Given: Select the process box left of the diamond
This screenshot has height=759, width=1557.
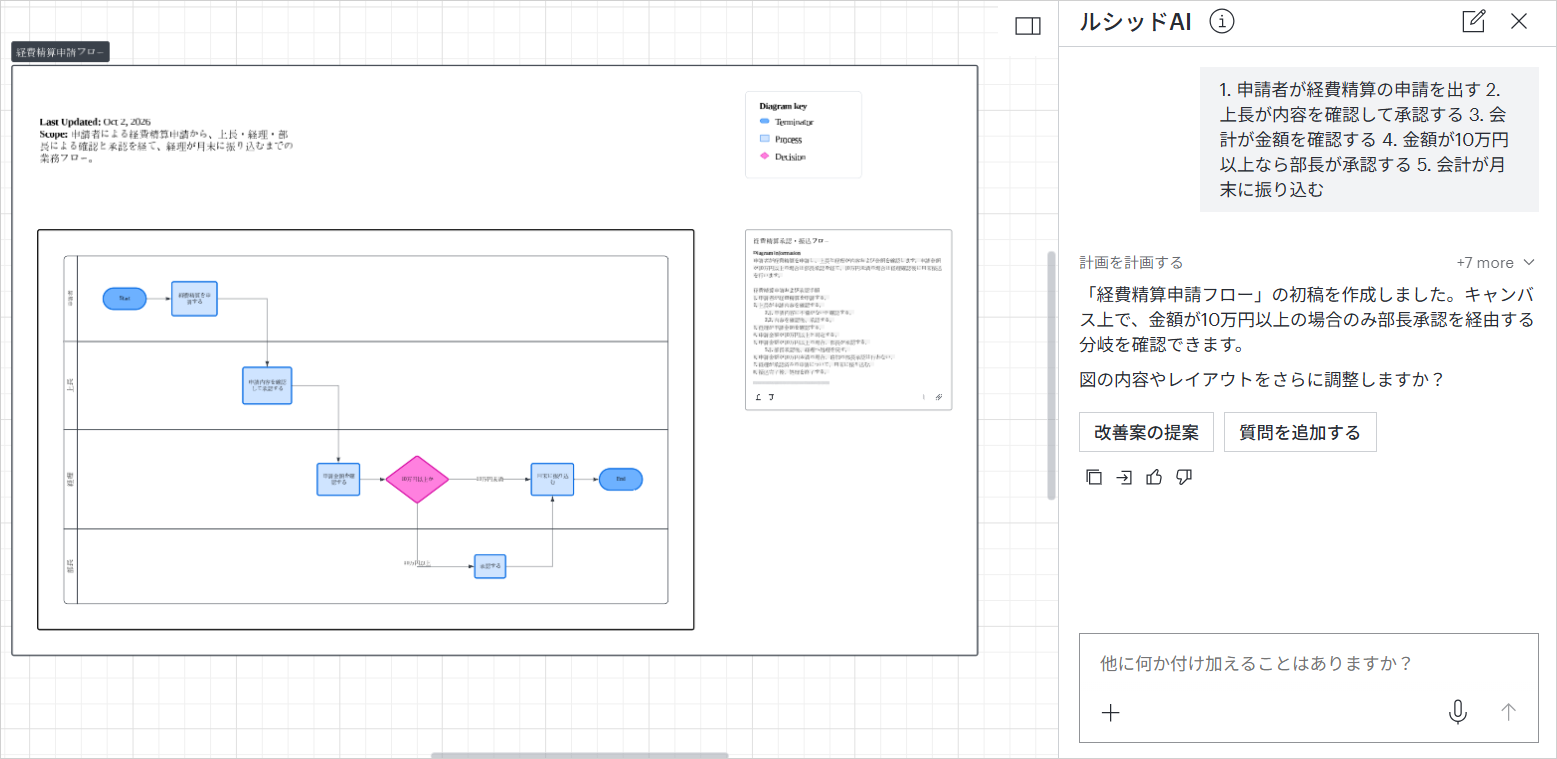Looking at the screenshot, I should tap(338, 480).
